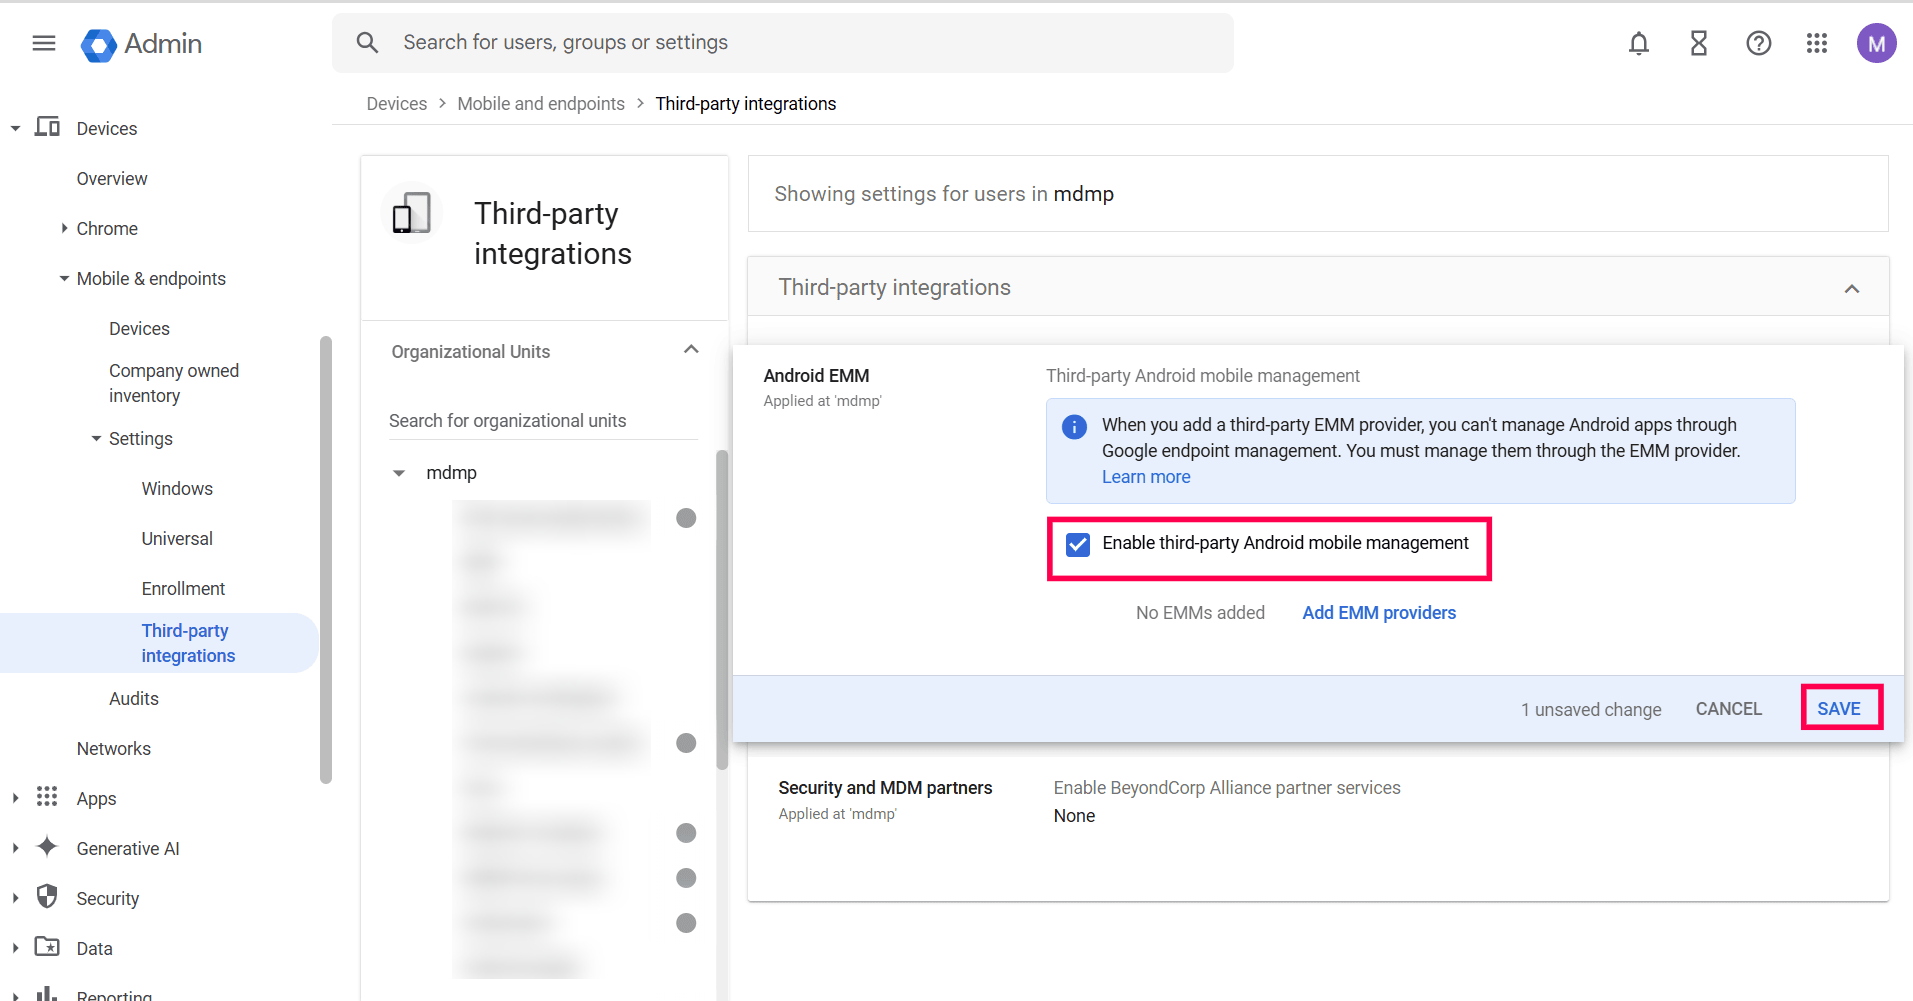Save the unsaved change
This screenshot has height=1001, width=1913.
[x=1839, y=708]
